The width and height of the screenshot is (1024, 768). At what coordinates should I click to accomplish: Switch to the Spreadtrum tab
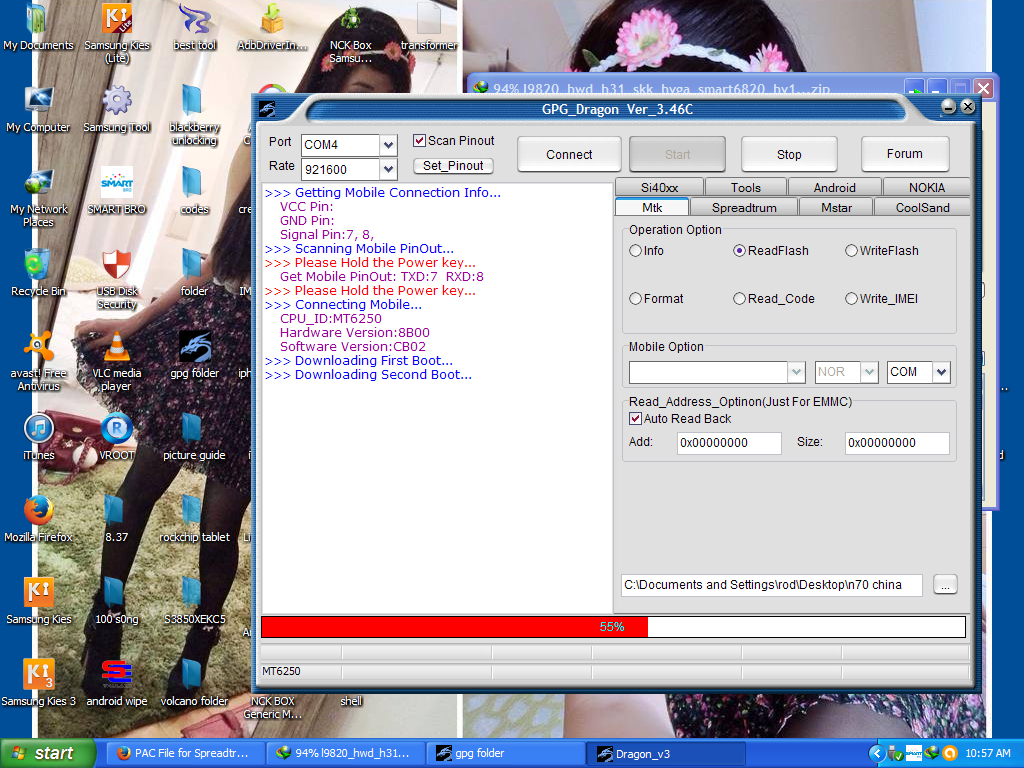[x=743, y=208]
